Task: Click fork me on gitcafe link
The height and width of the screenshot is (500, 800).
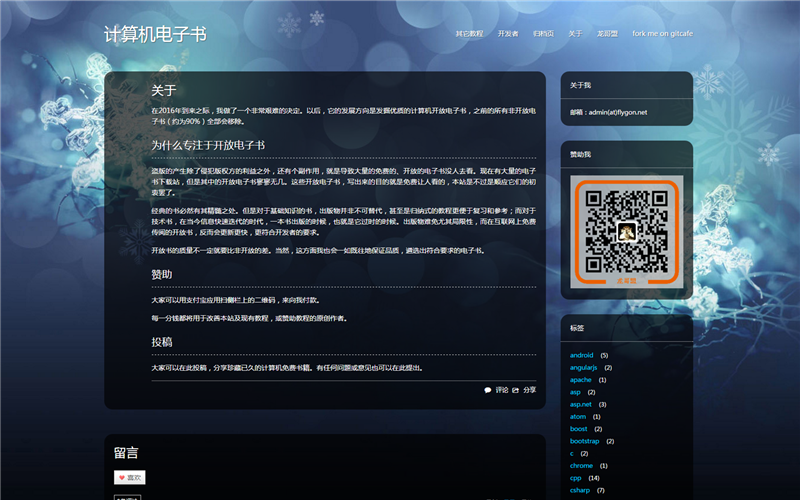Action: click(662, 34)
